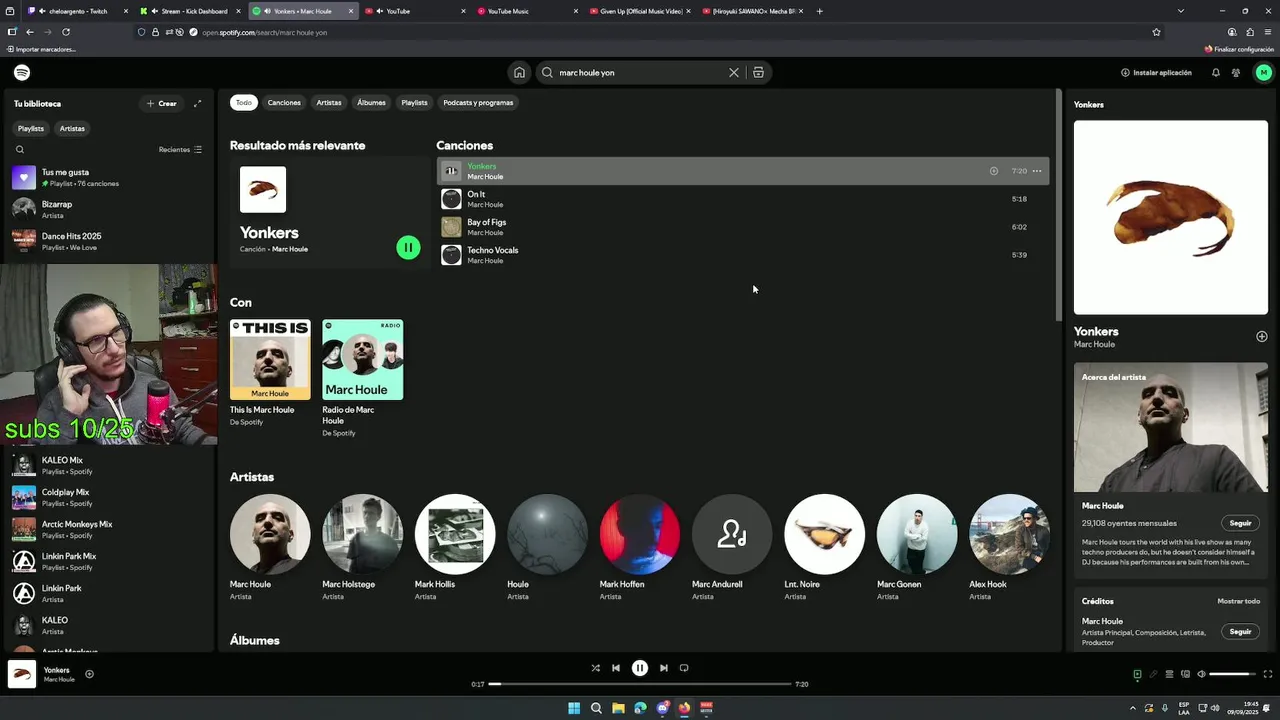Pause Yonkers via the green button on the top result
1280x720 pixels.
click(408, 247)
